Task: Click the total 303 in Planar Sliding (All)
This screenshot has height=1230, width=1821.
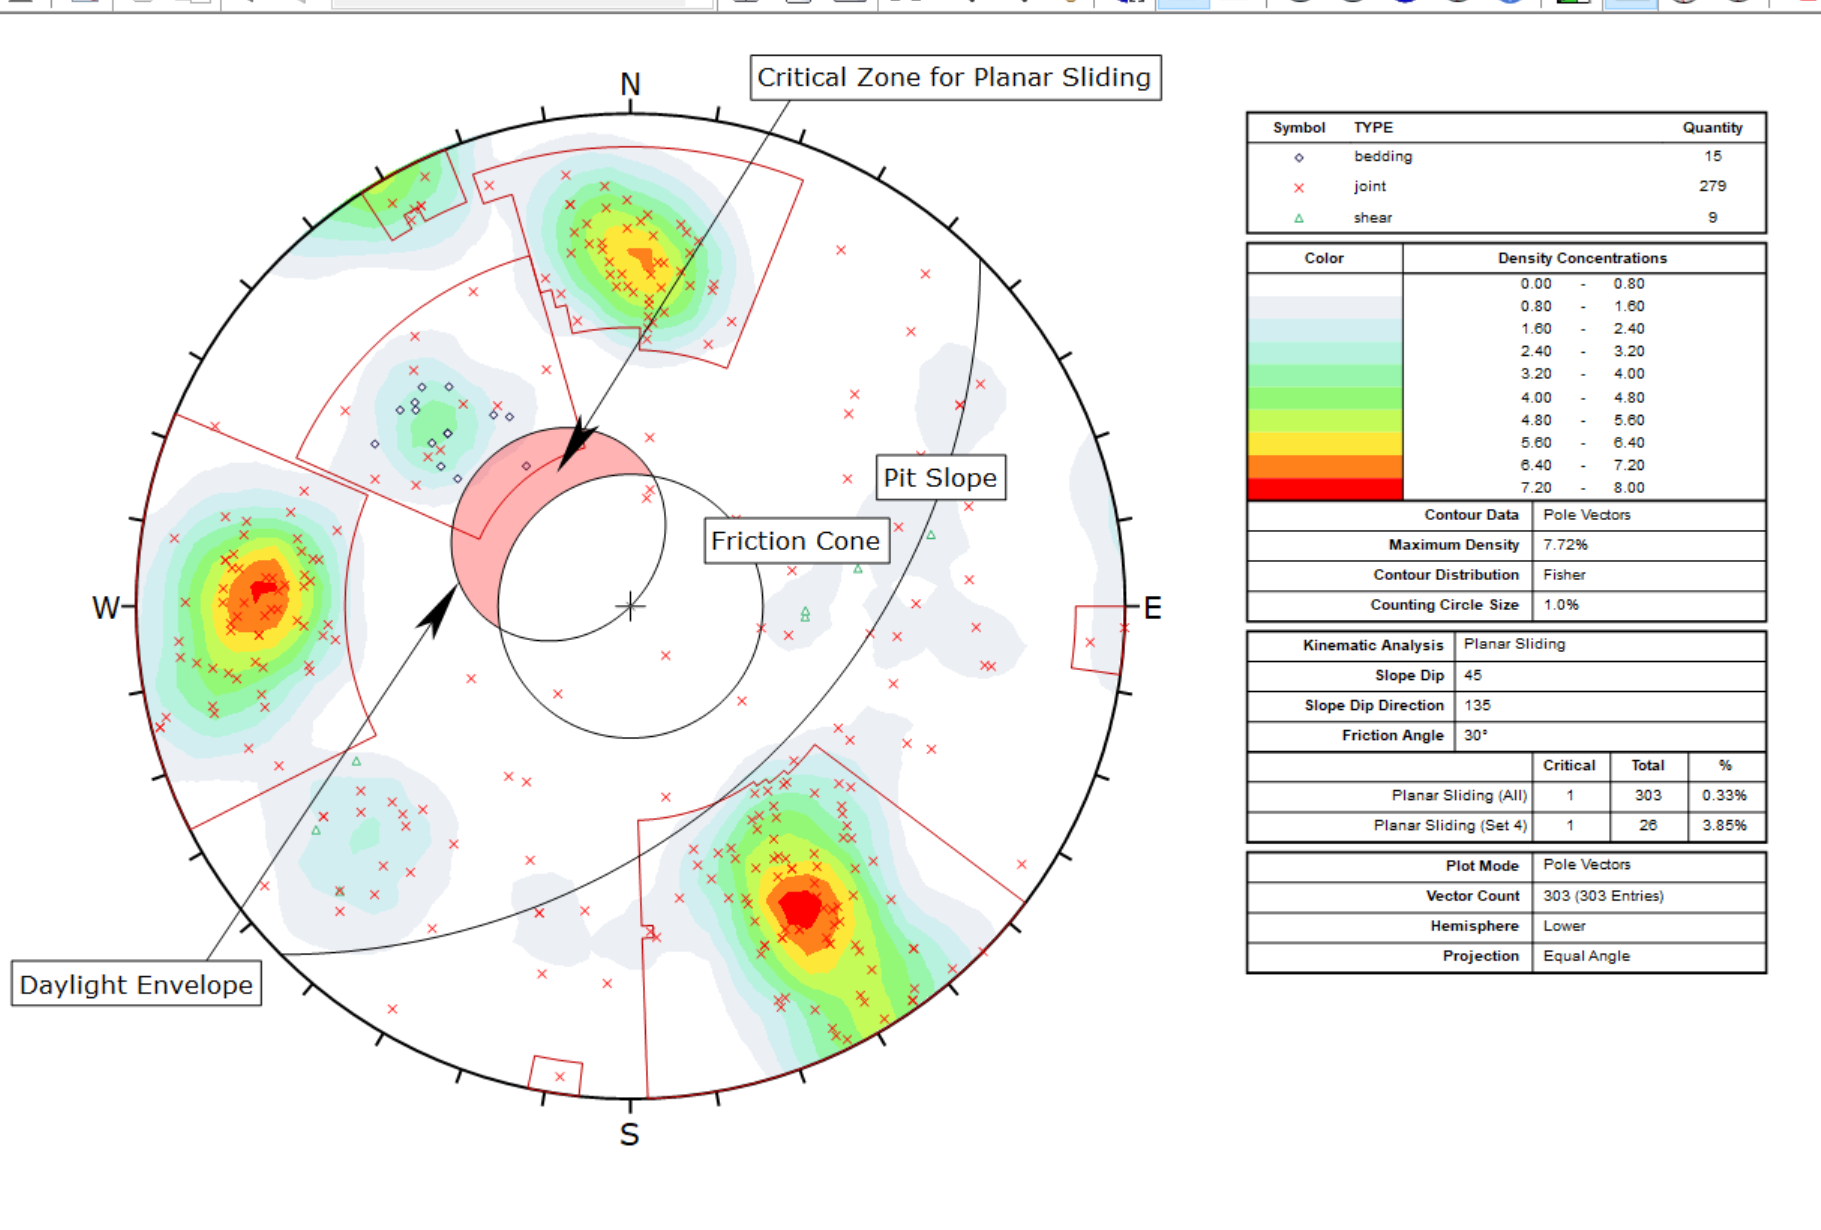Action: pyautogui.click(x=1647, y=795)
